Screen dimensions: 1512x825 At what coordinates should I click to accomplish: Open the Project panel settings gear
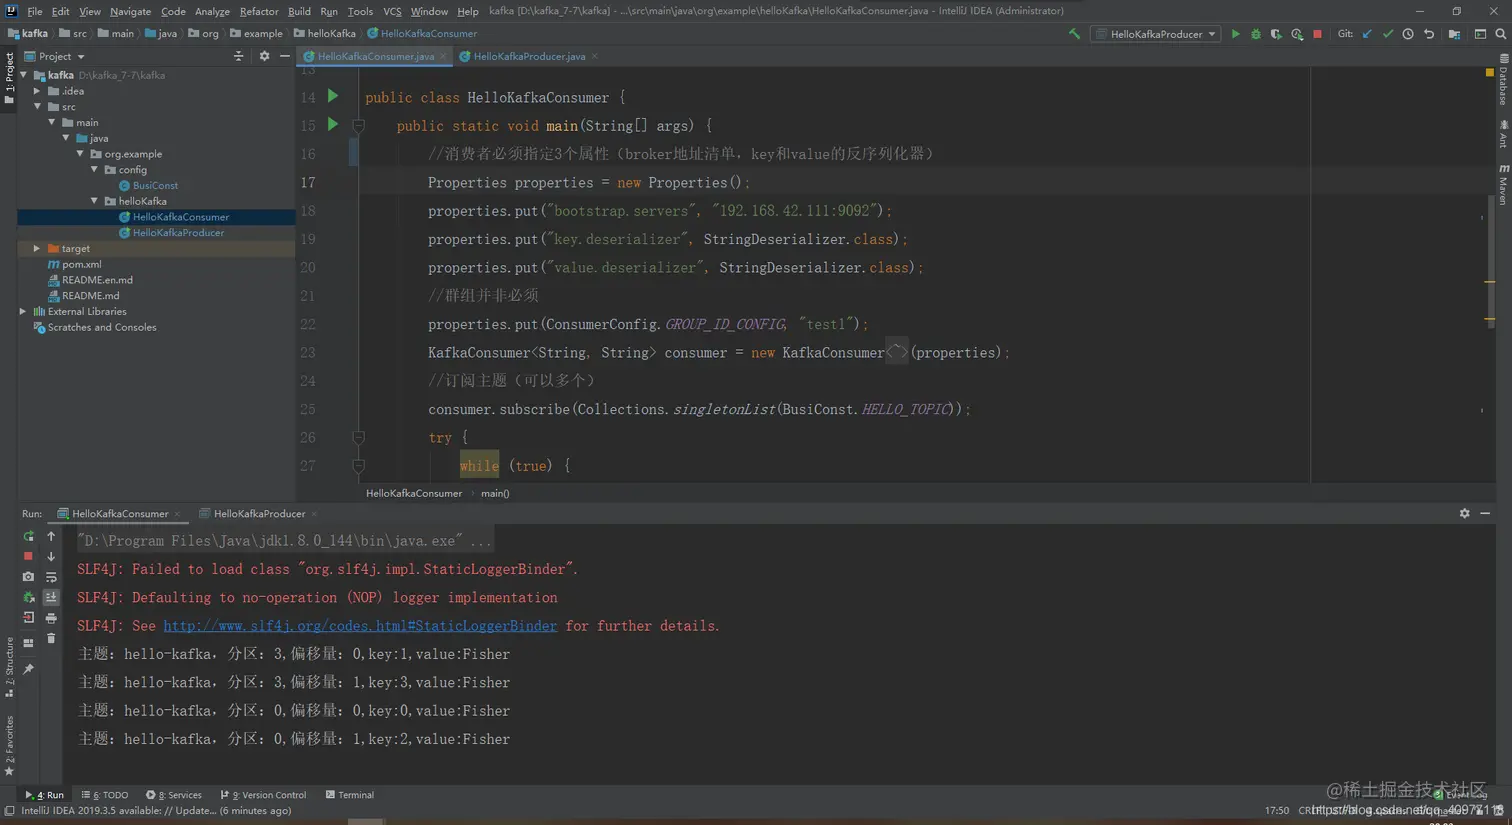[264, 56]
